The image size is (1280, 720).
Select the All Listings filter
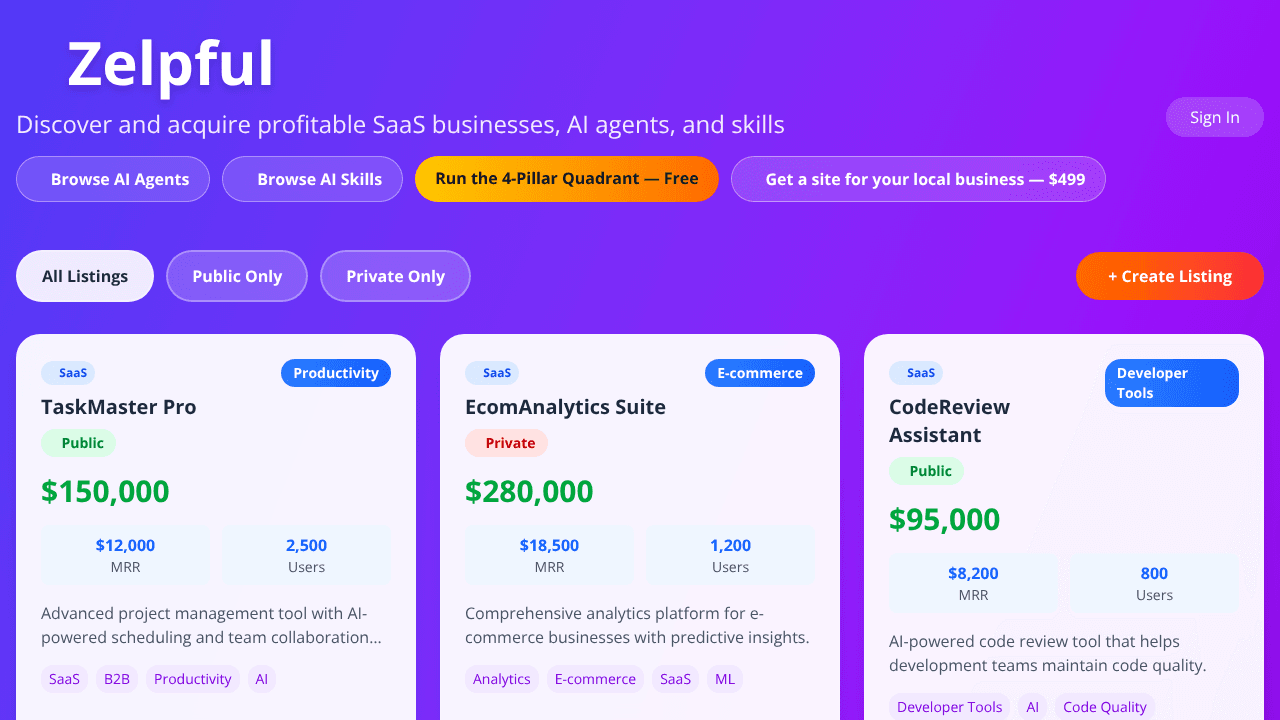[x=85, y=276]
